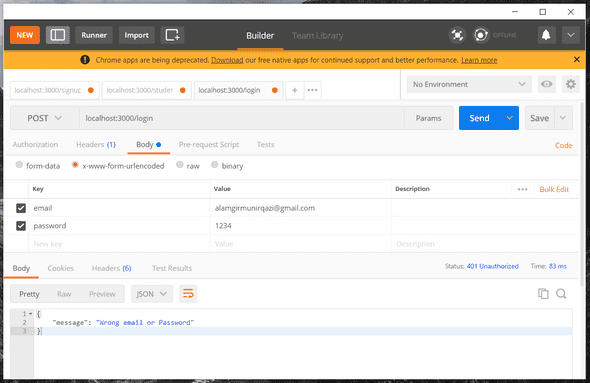590x383 pixels.
Task: Toggle the sidebar panel icon
Action: [58, 35]
